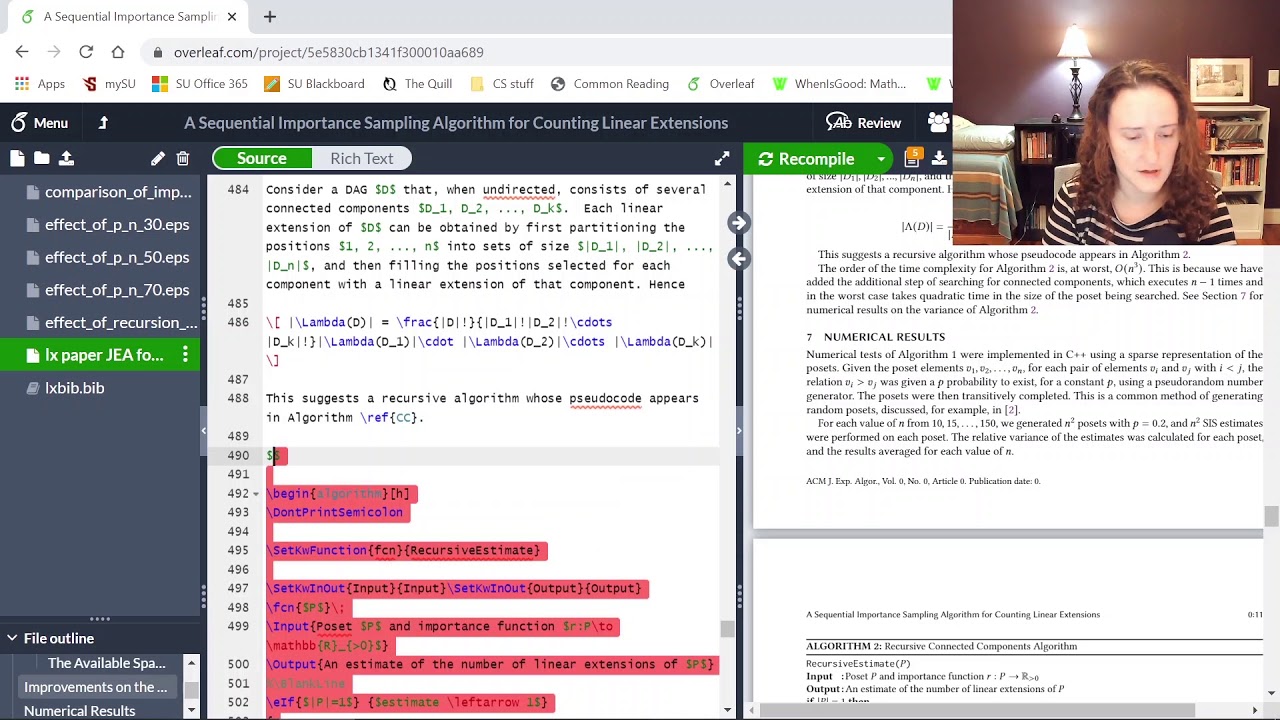This screenshot has width=1280, height=720.
Task: Jump to Numerical Results outline item
Action: click(x=79, y=711)
